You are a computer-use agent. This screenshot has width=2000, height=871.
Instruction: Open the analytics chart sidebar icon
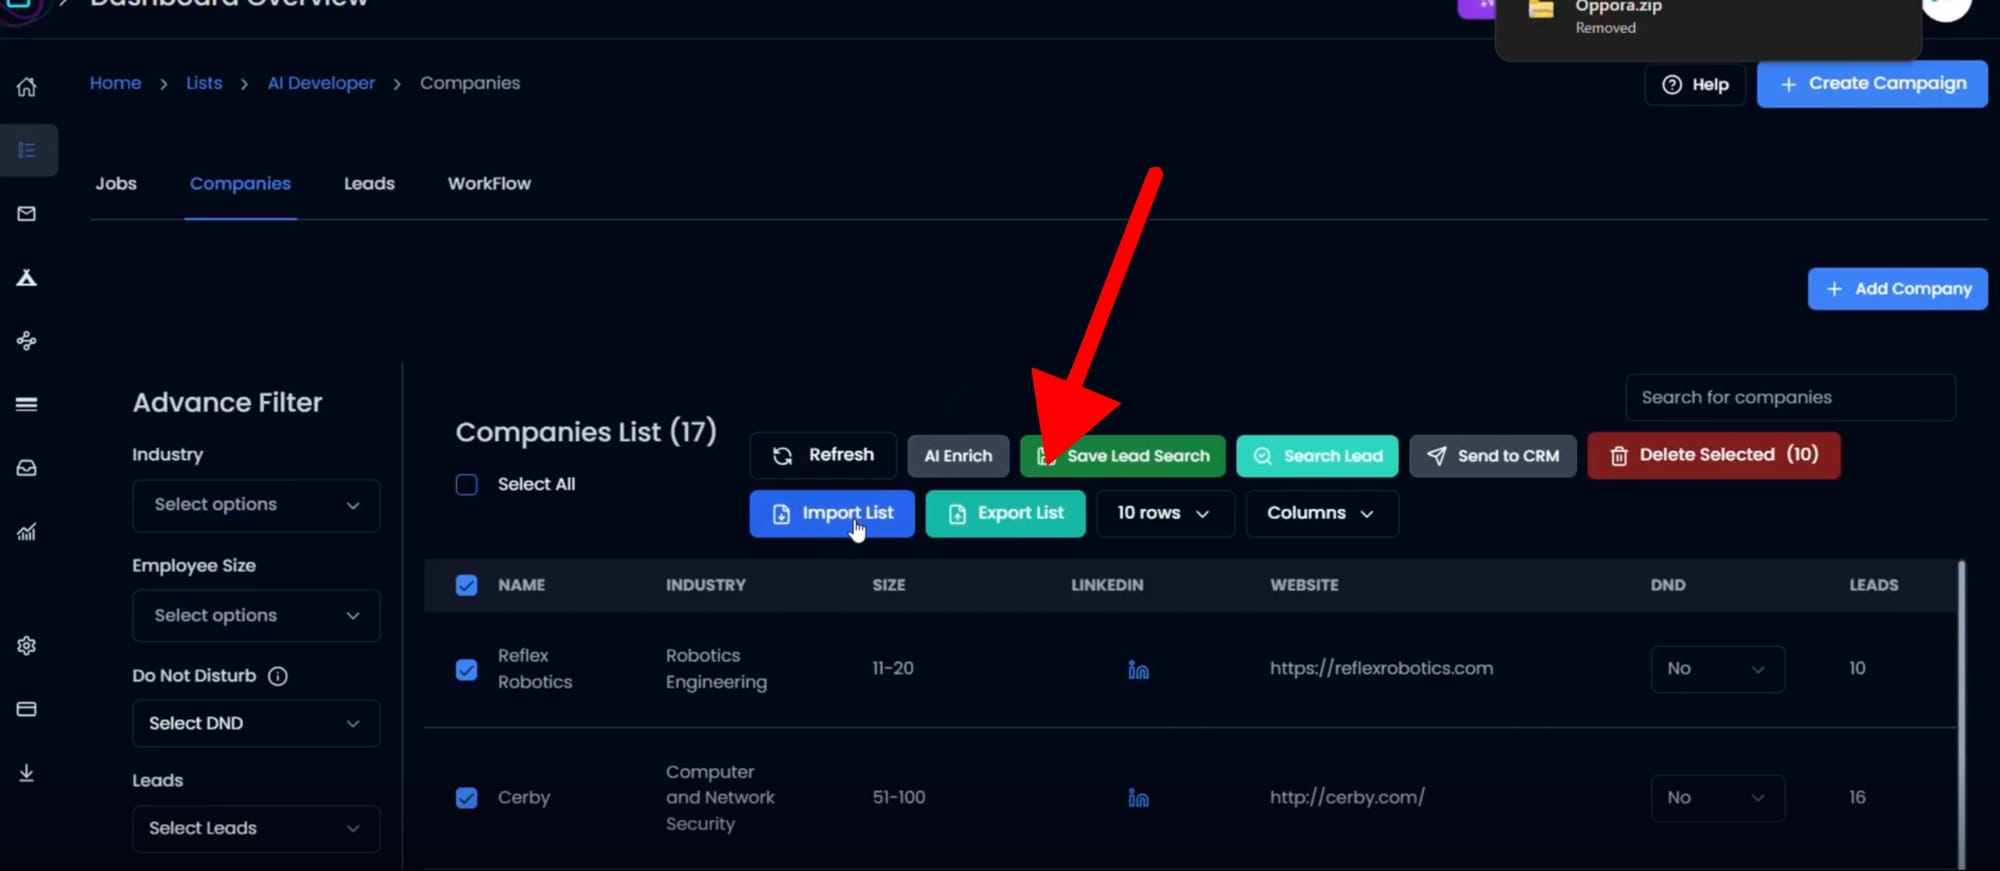(27, 532)
